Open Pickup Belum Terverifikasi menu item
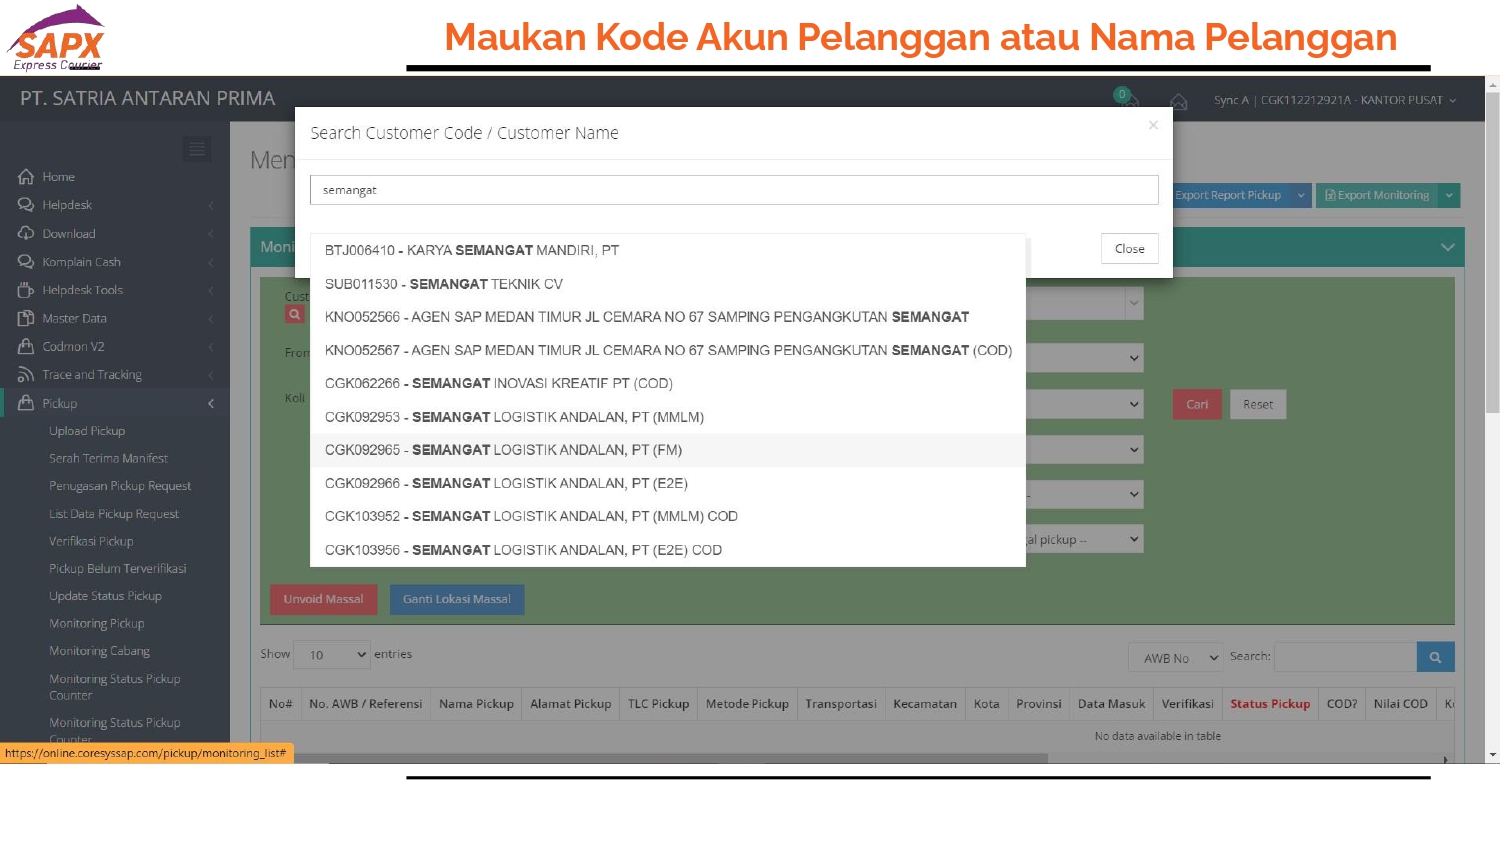The height and width of the screenshot is (844, 1500). click(118, 568)
